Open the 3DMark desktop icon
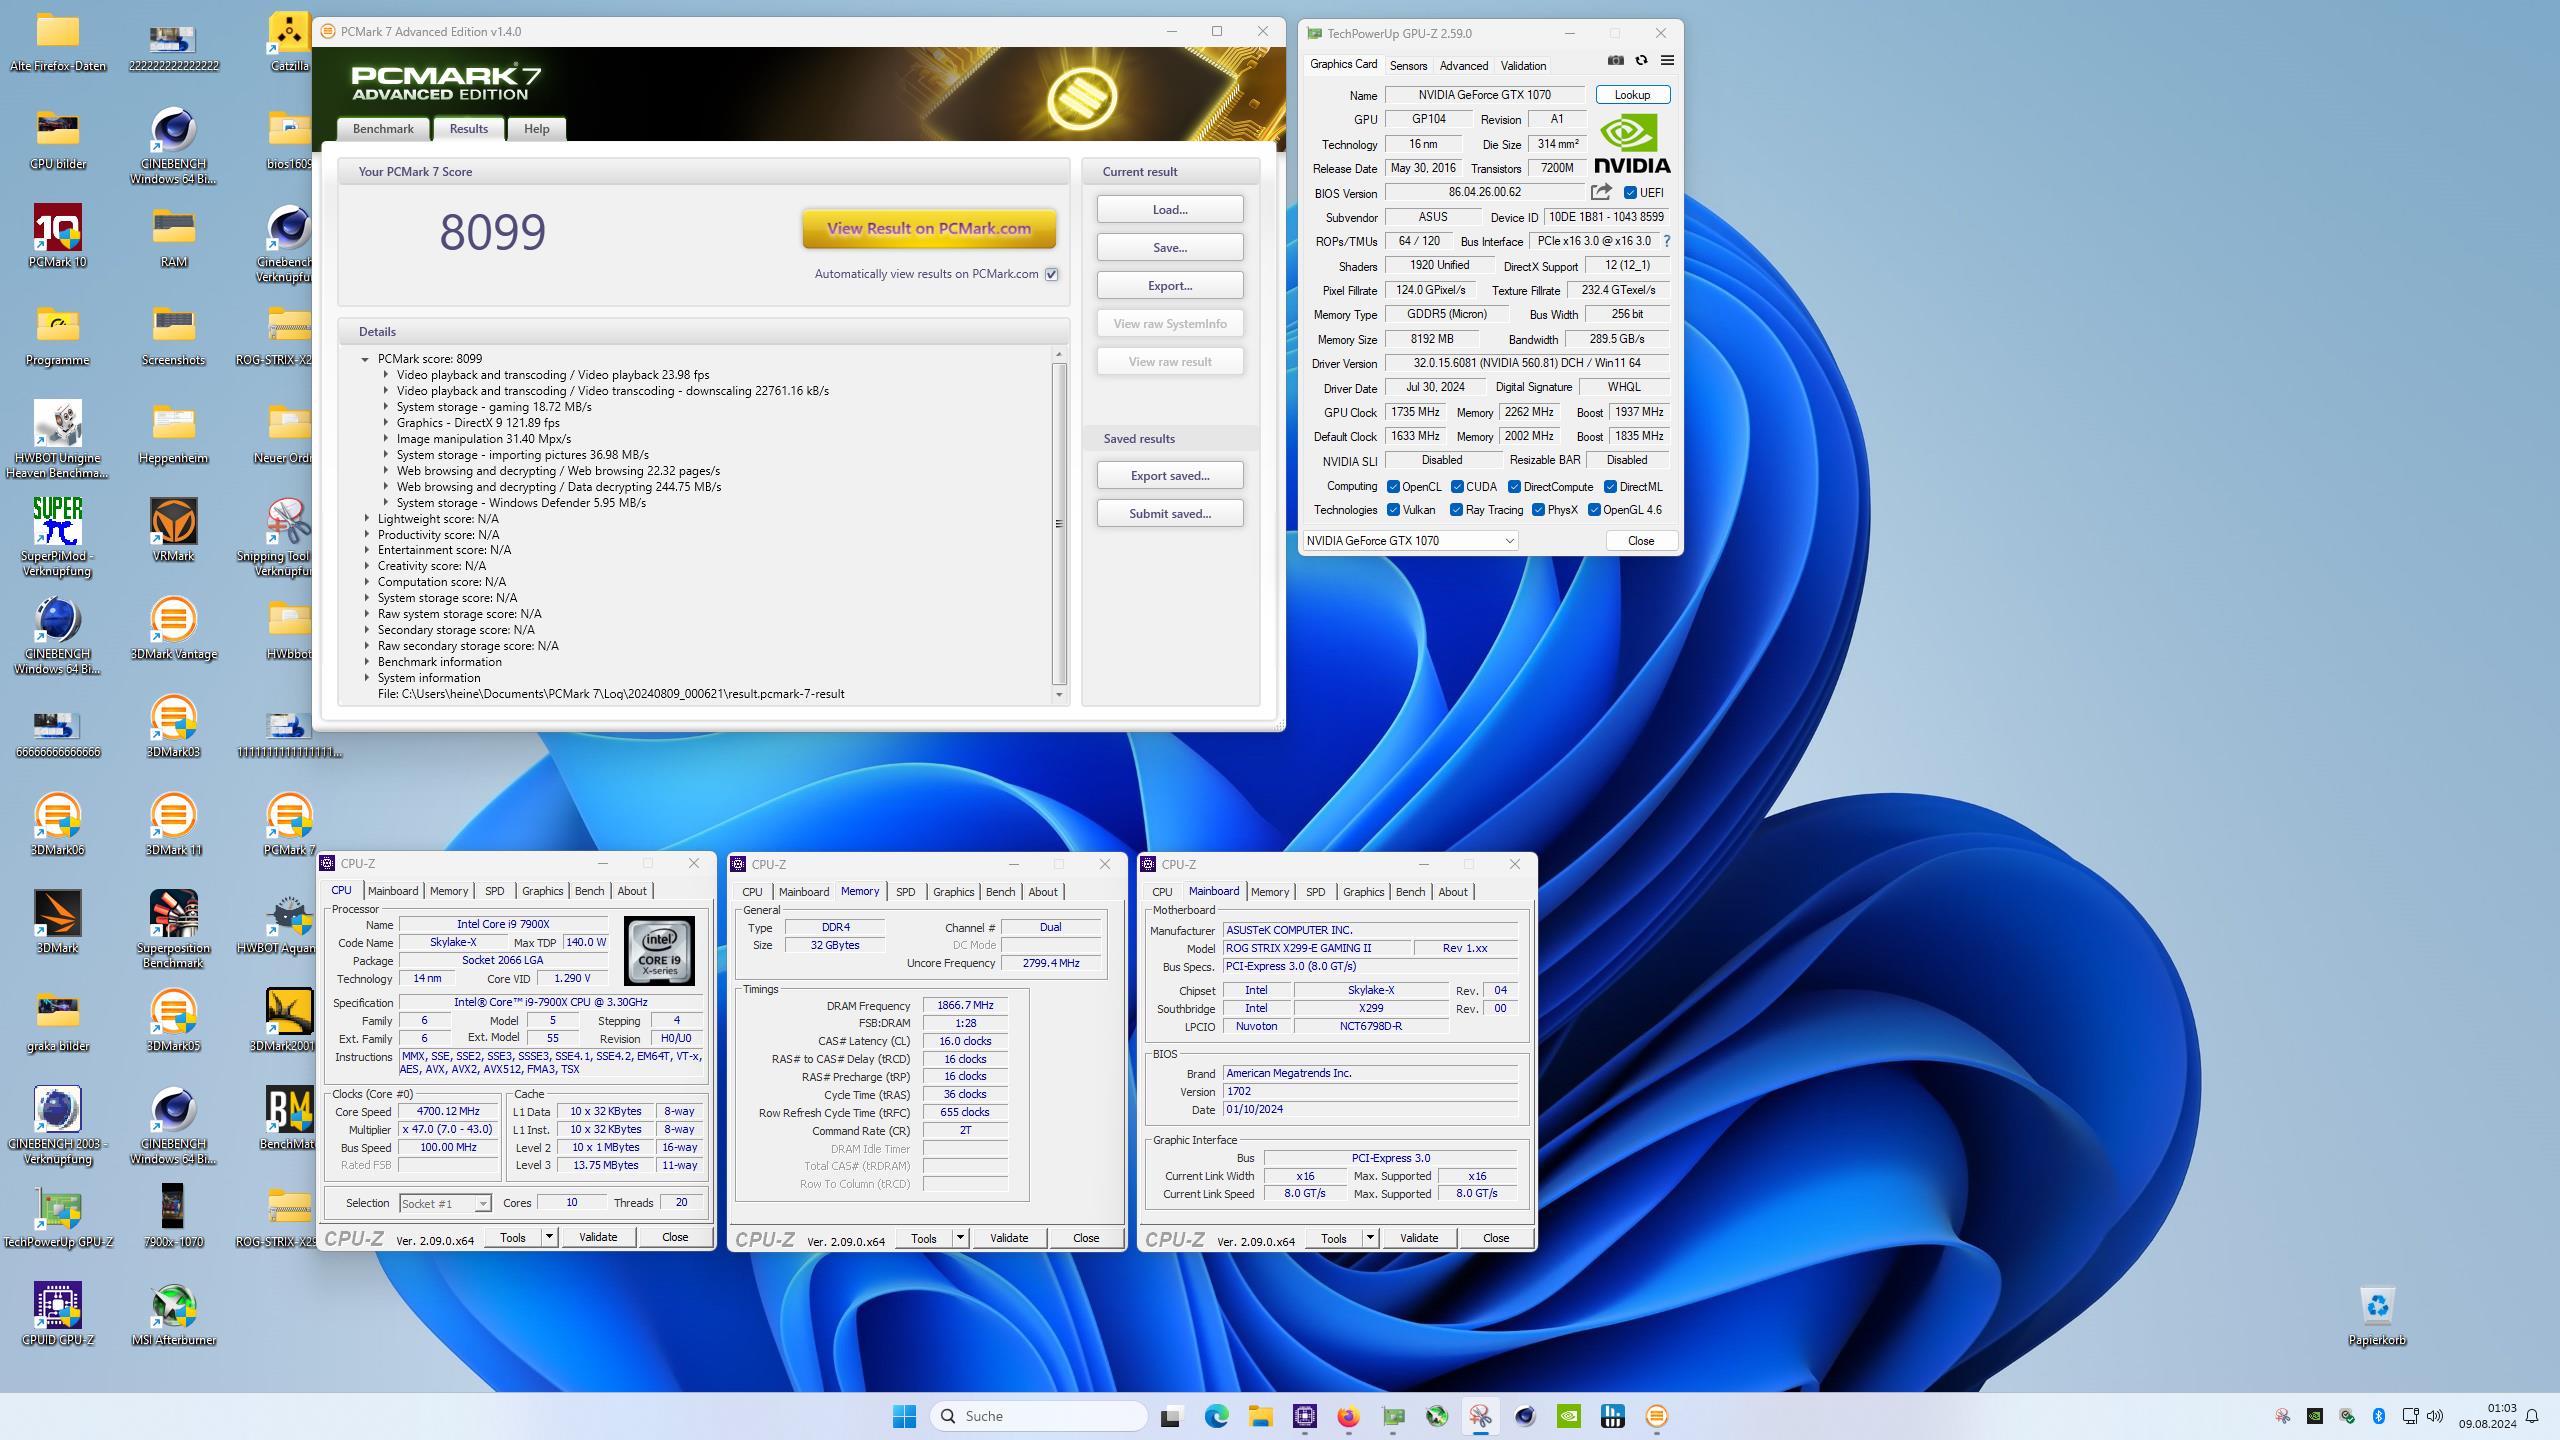2560x1440 pixels. 58,922
